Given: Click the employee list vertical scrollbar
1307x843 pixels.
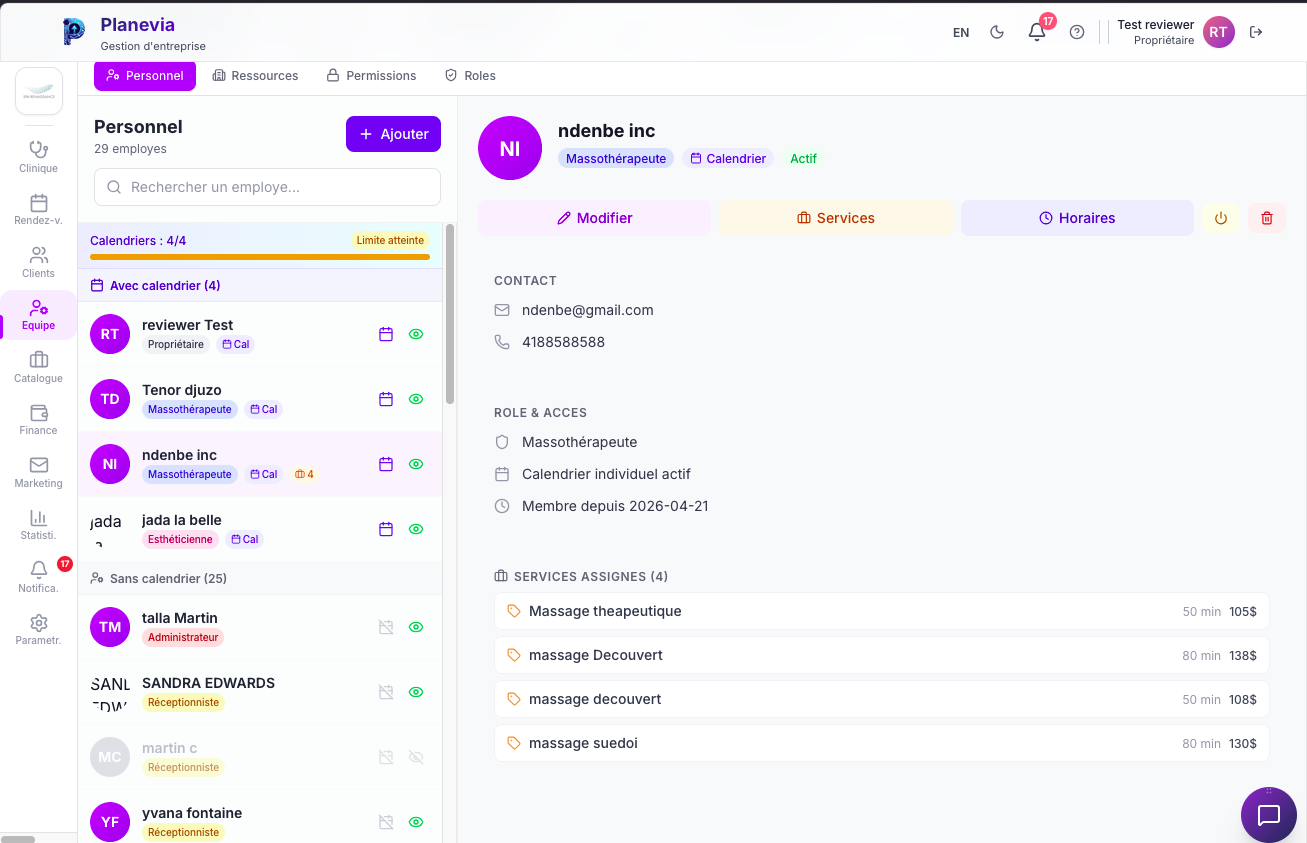Looking at the screenshot, I should 450,314.
